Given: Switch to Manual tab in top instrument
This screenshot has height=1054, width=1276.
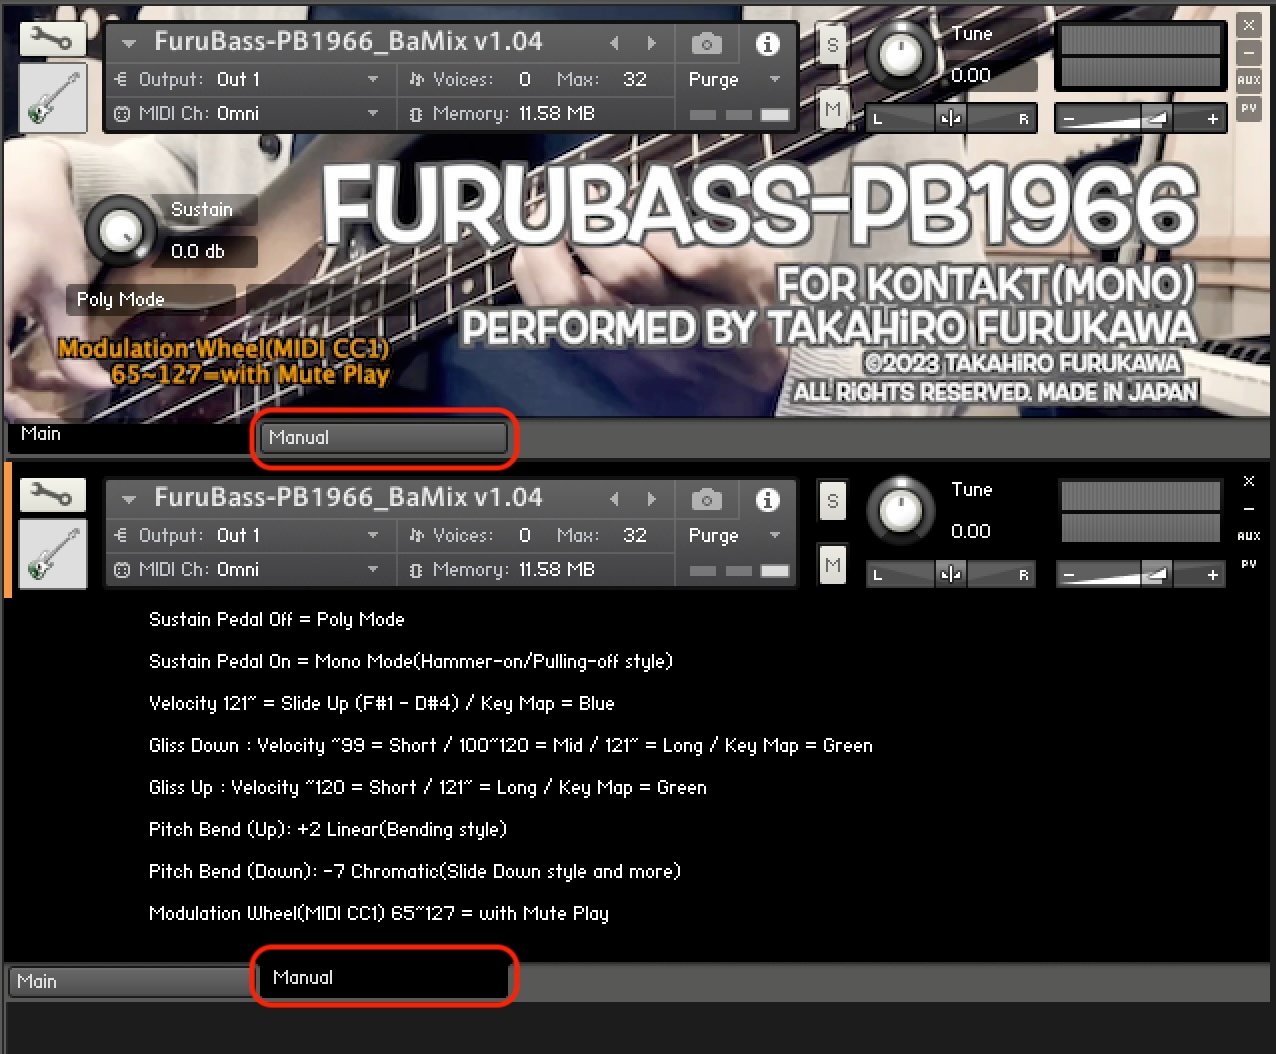Looking at the screenshot, I should coord(383,437).
